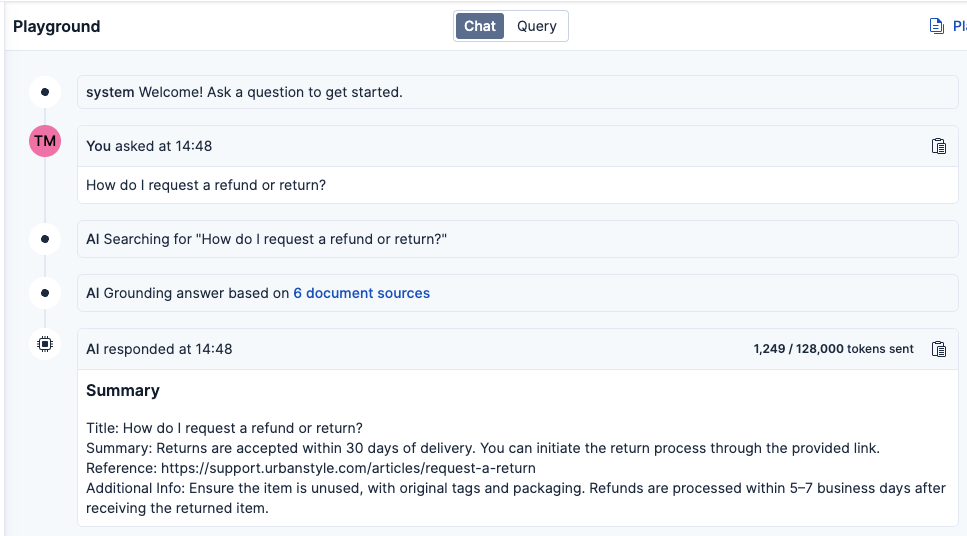Click the Playground page title
967x536 pixels.
pyautogui.click(x=57, y=26)
